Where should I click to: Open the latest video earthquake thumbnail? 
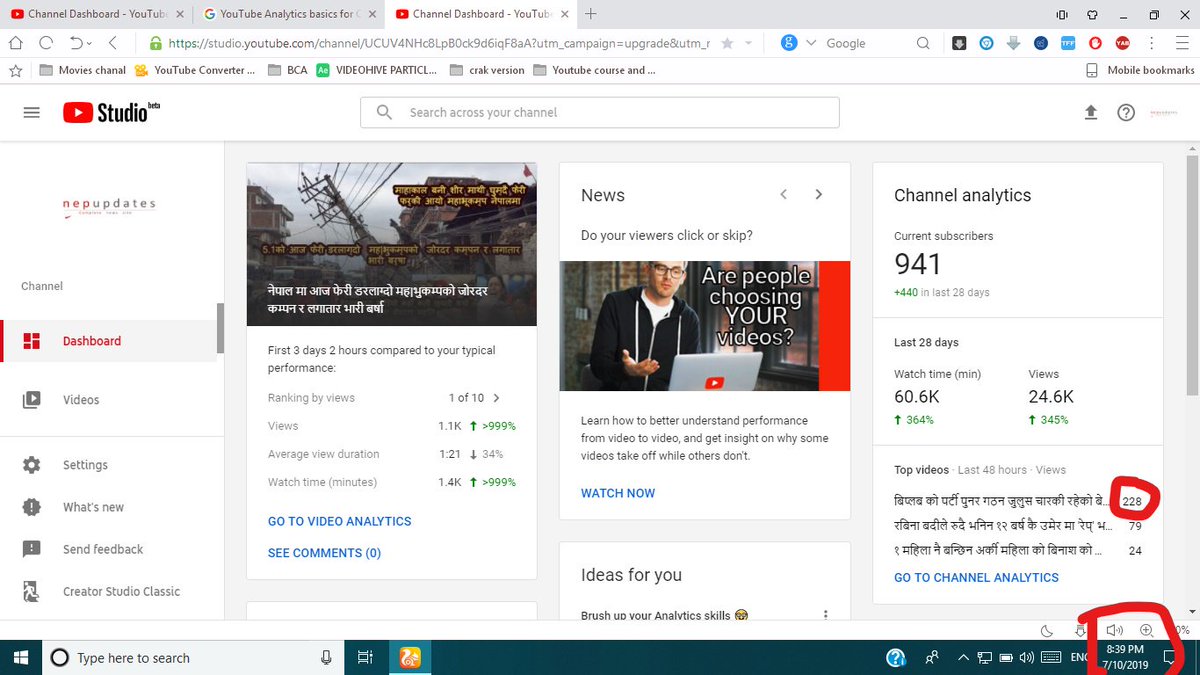(392, 244)
